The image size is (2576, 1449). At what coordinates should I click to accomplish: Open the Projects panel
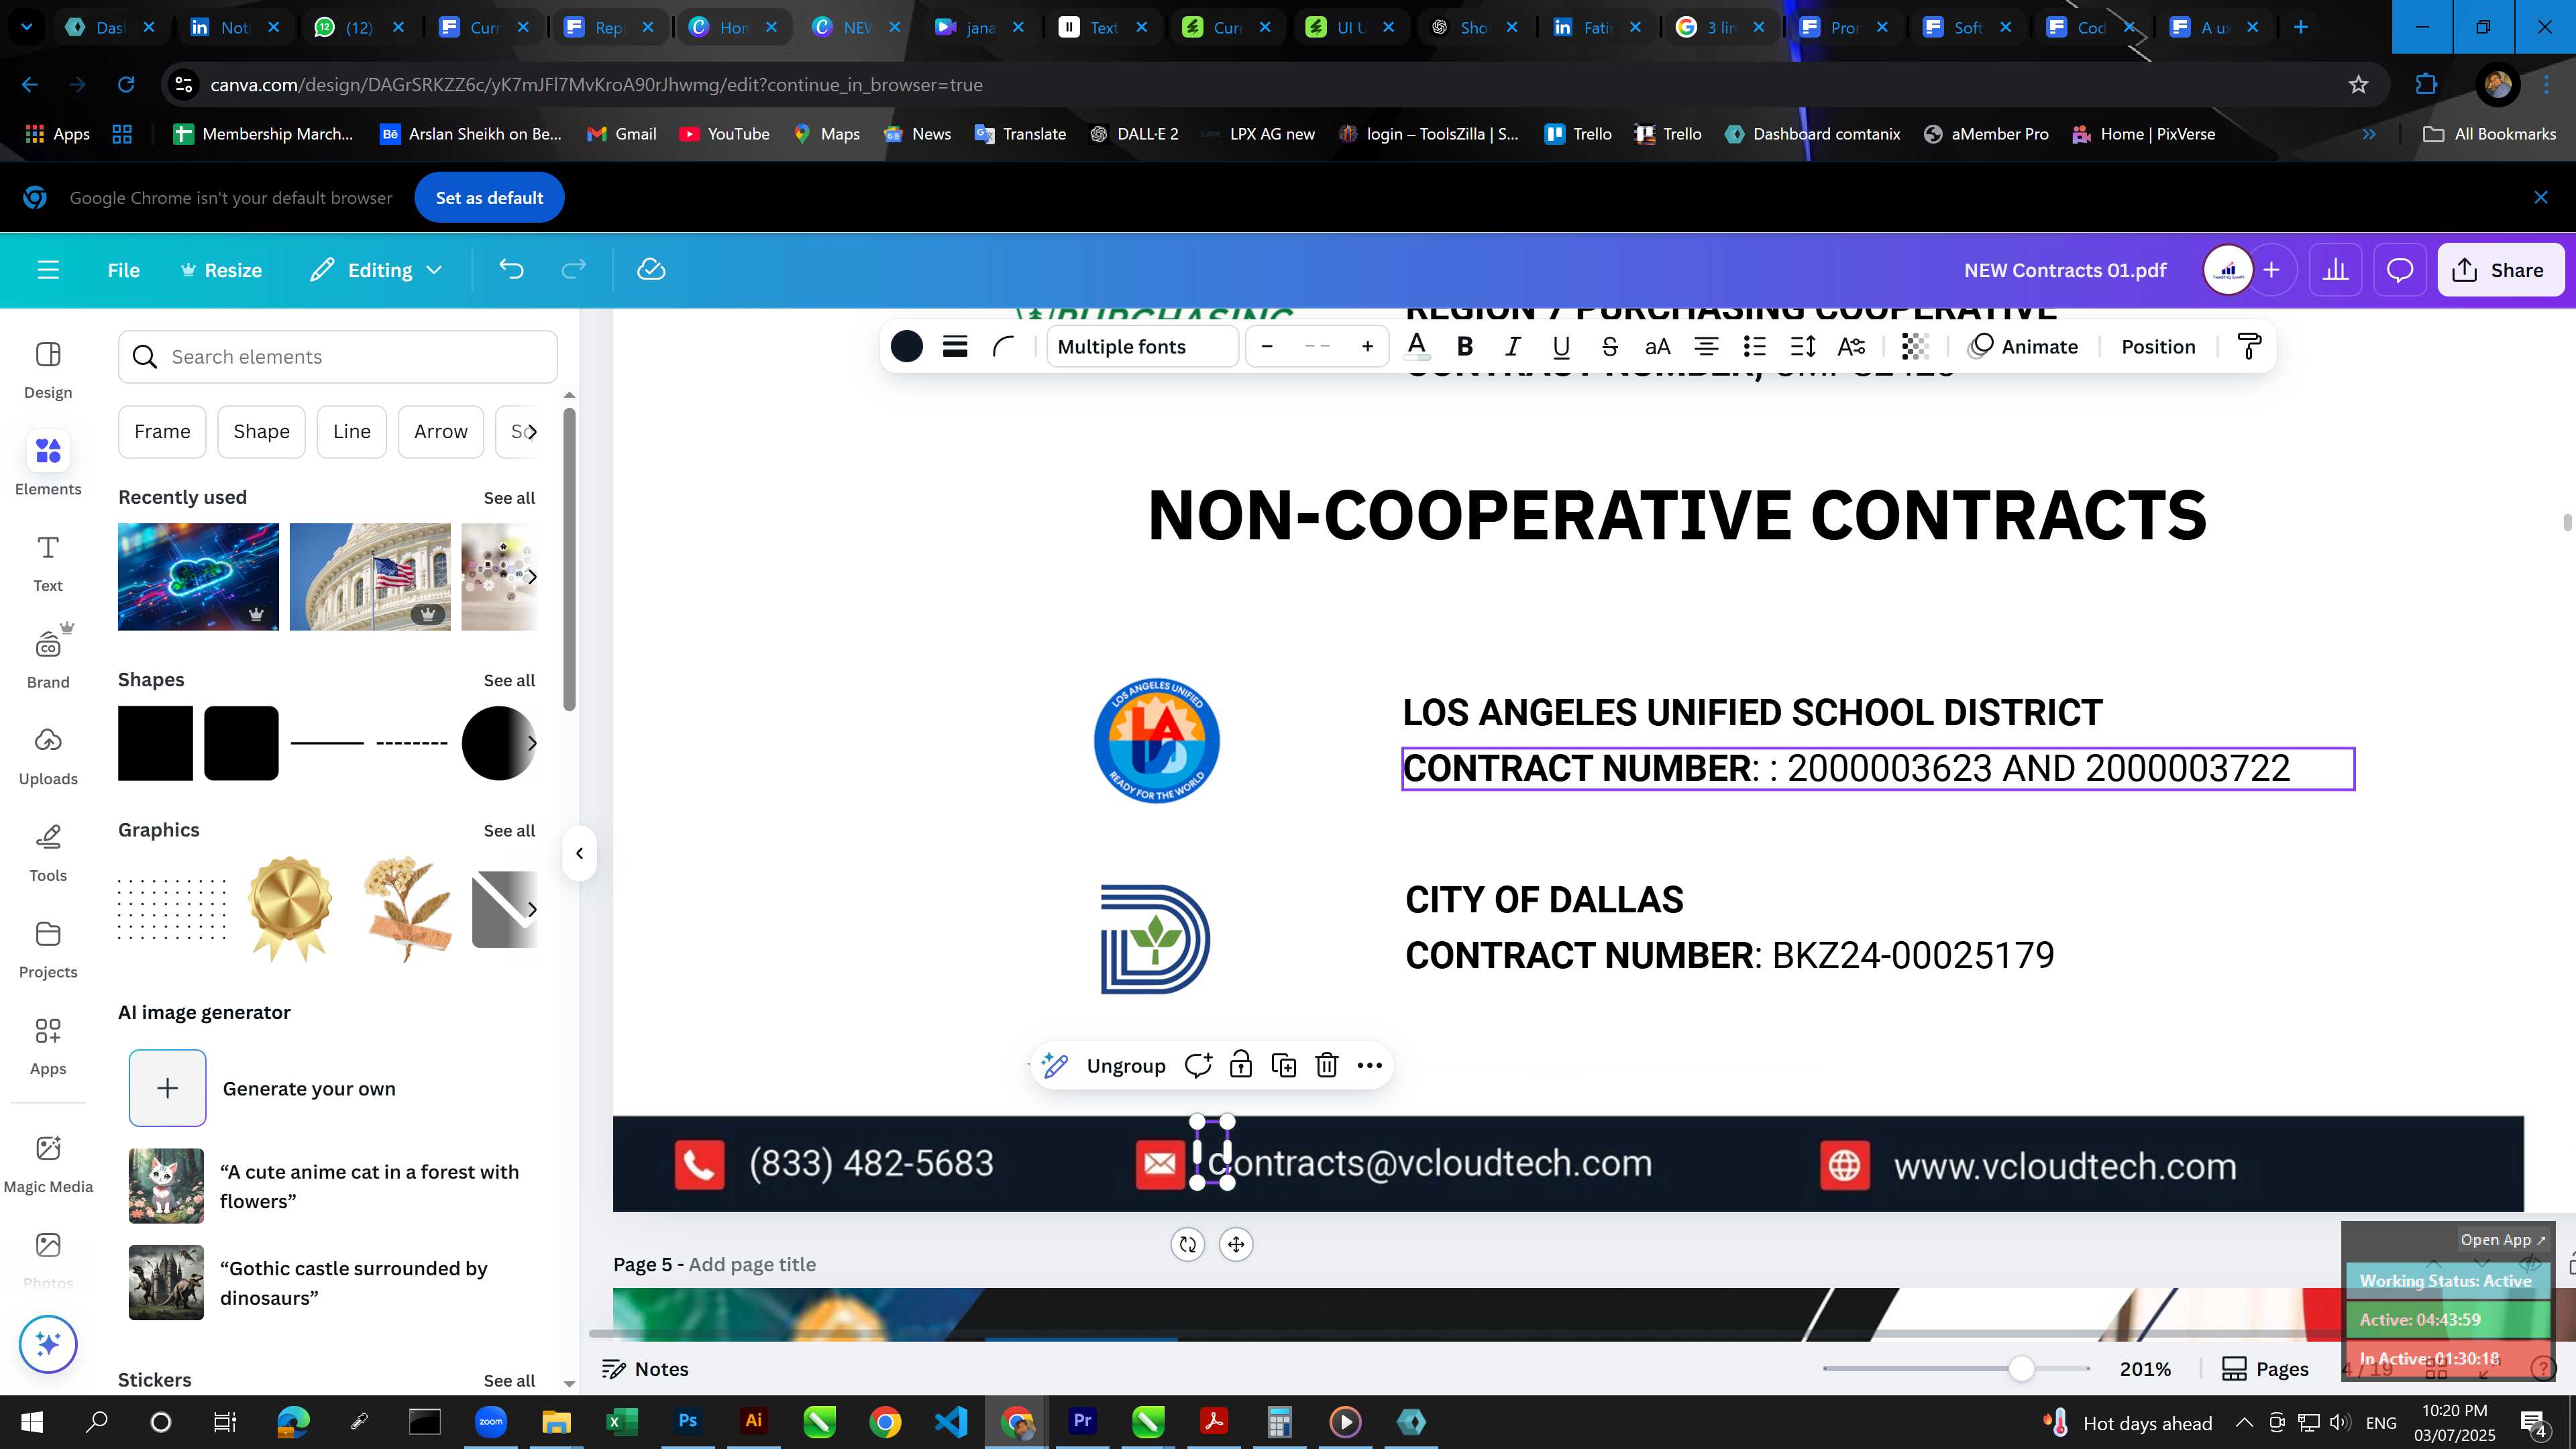(48, 949)
